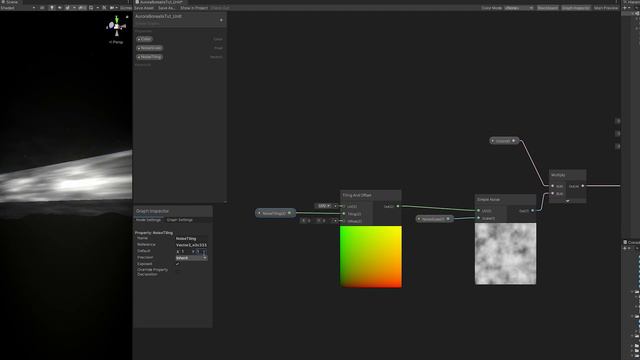Open the UV0 channel dropdown
Viewport: 640px width, 360px height.
[x=324, y=206]
